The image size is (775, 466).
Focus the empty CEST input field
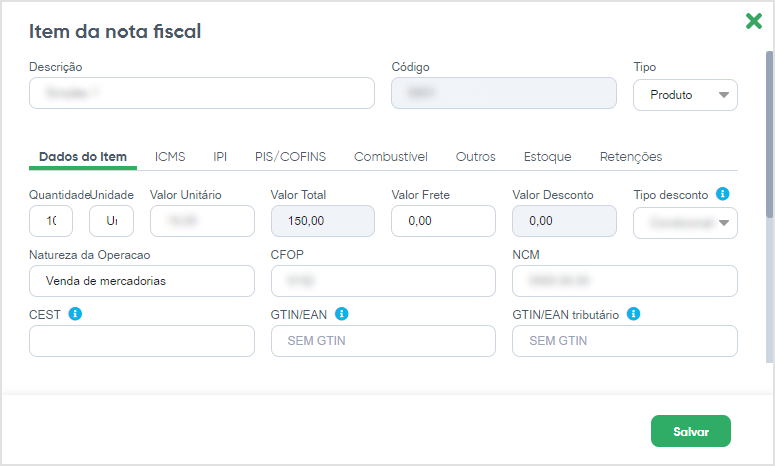(x=142, y=341)
